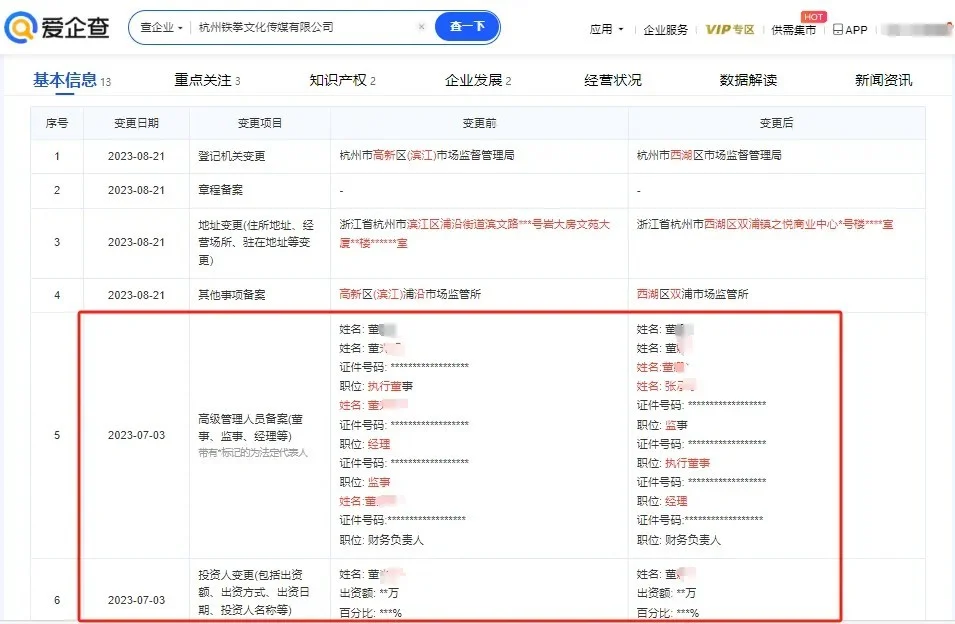Switch to the 重点关注 tab
The image size is (955, 624).
(207, 80)
